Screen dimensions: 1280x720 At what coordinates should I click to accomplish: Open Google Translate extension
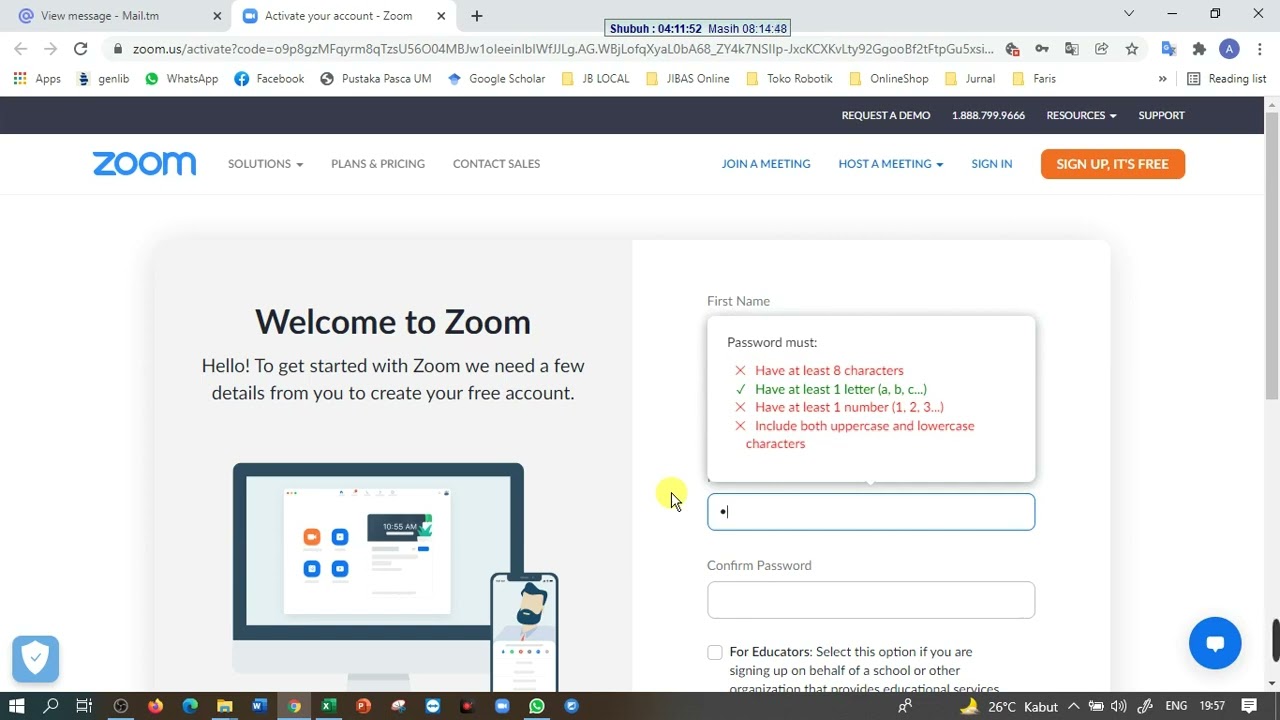point(1168,49)
